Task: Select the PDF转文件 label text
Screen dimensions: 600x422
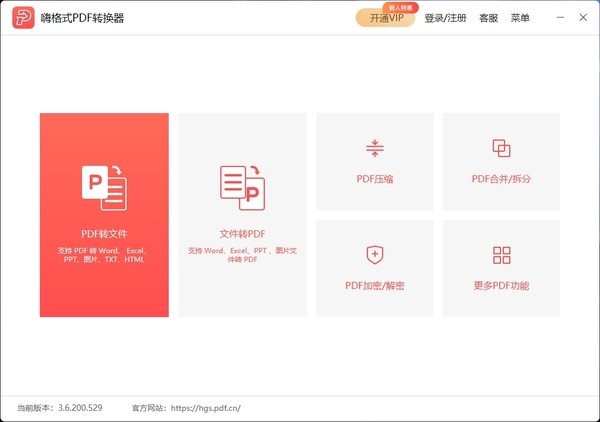Action: coord(104,234)
